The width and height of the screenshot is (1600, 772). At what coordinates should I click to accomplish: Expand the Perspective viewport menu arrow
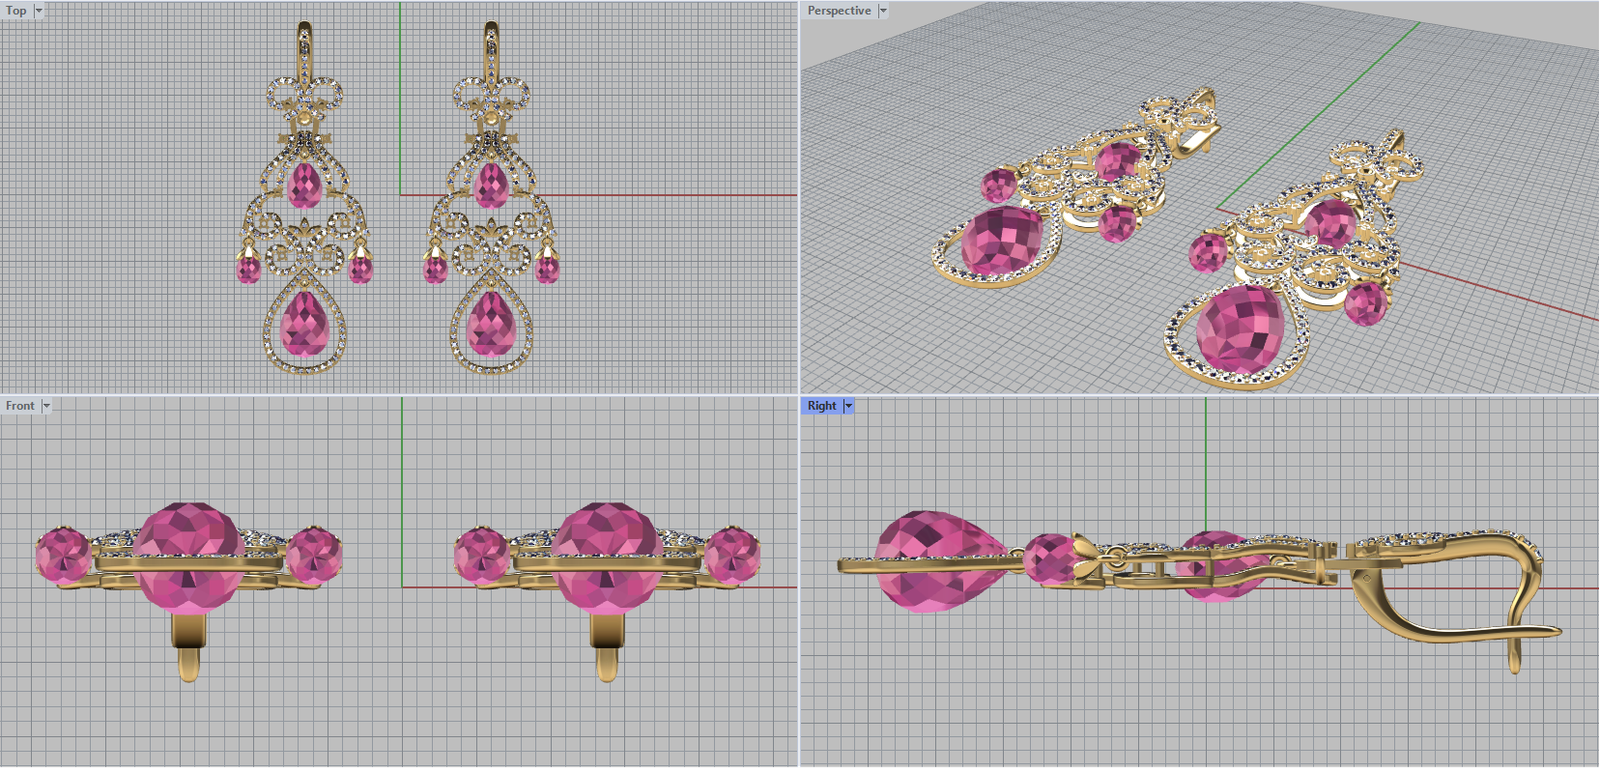coord(883,11)
